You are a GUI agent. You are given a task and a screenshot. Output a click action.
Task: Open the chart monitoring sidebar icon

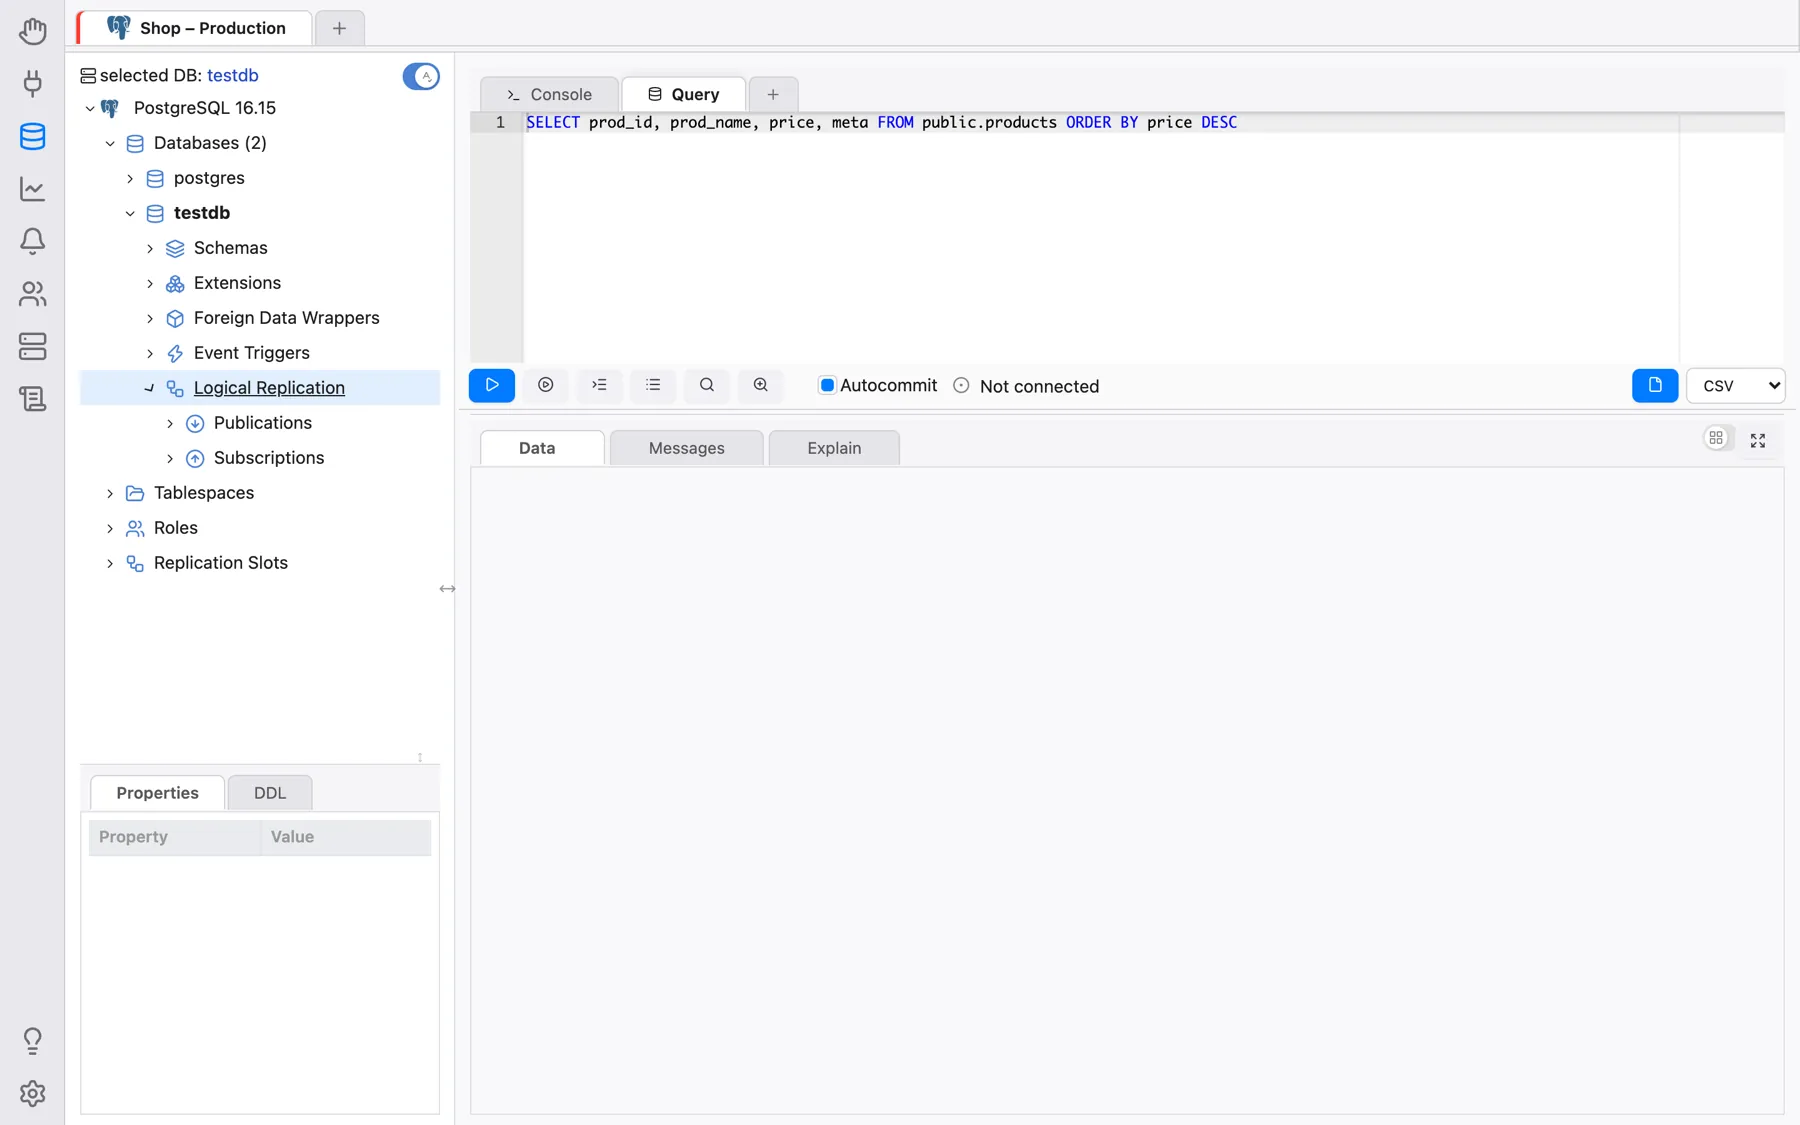(32, 188)
